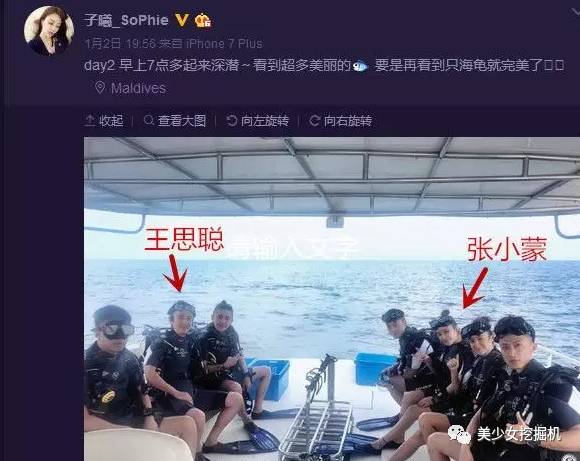Click the clockwise rotate icon
580x461 pixels.
(x=314, y=120)
